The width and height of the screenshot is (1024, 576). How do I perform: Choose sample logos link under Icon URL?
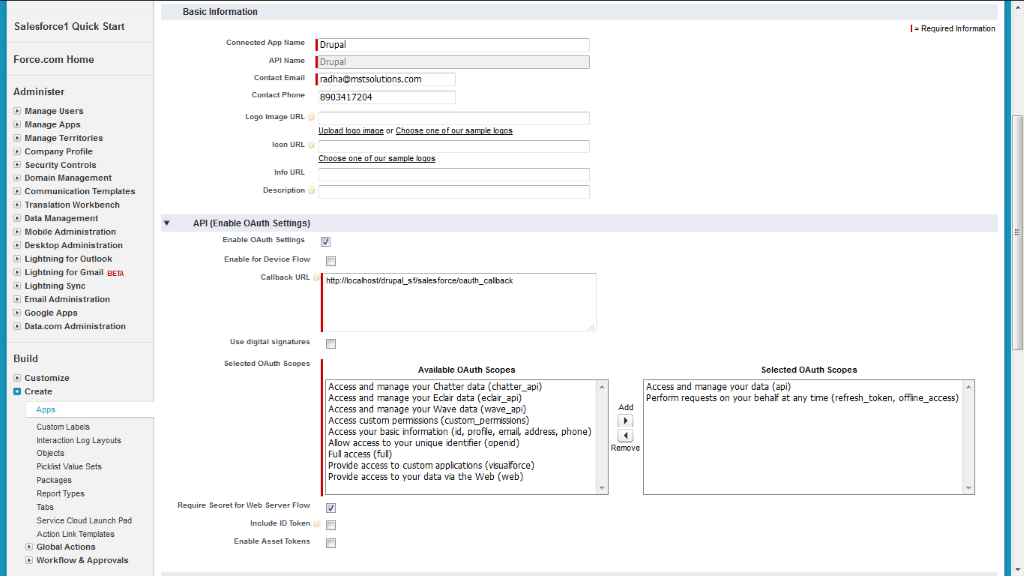pyautogui.click(x=377, y=159)
